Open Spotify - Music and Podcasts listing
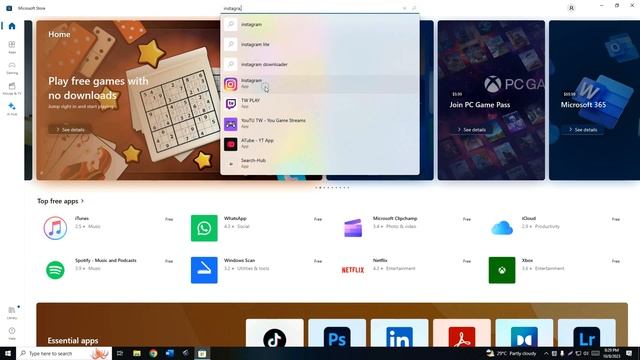Screen dimensions: 640x360 (x=109, y=269)
